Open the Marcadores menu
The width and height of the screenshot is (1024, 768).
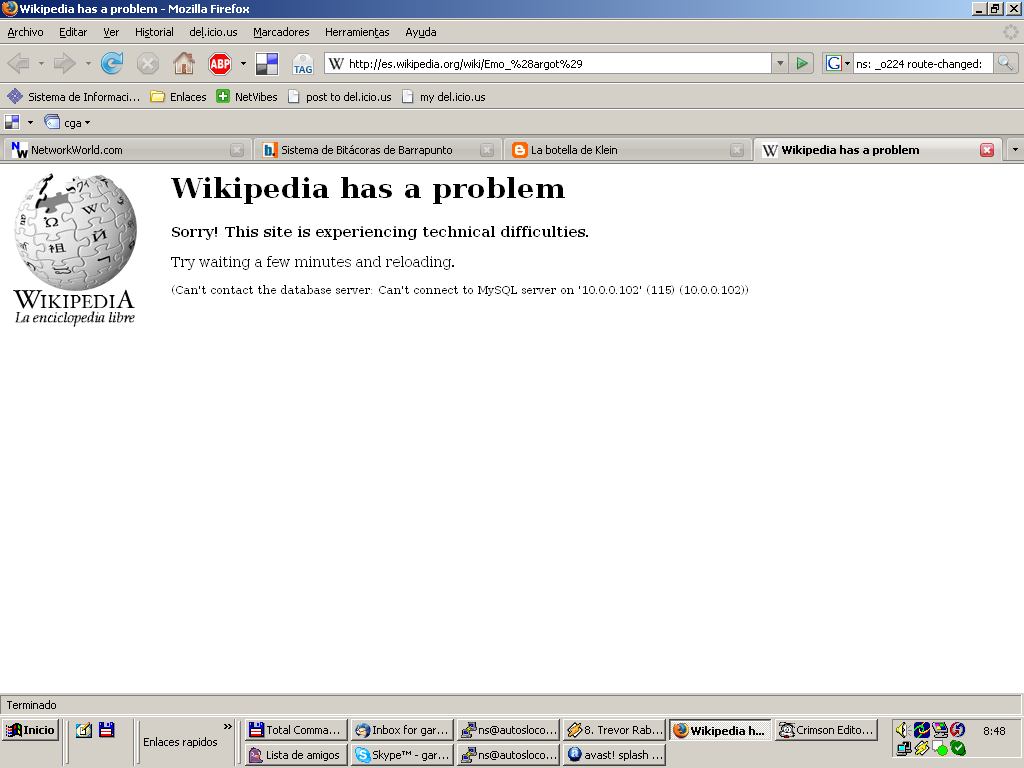(281, 32)
